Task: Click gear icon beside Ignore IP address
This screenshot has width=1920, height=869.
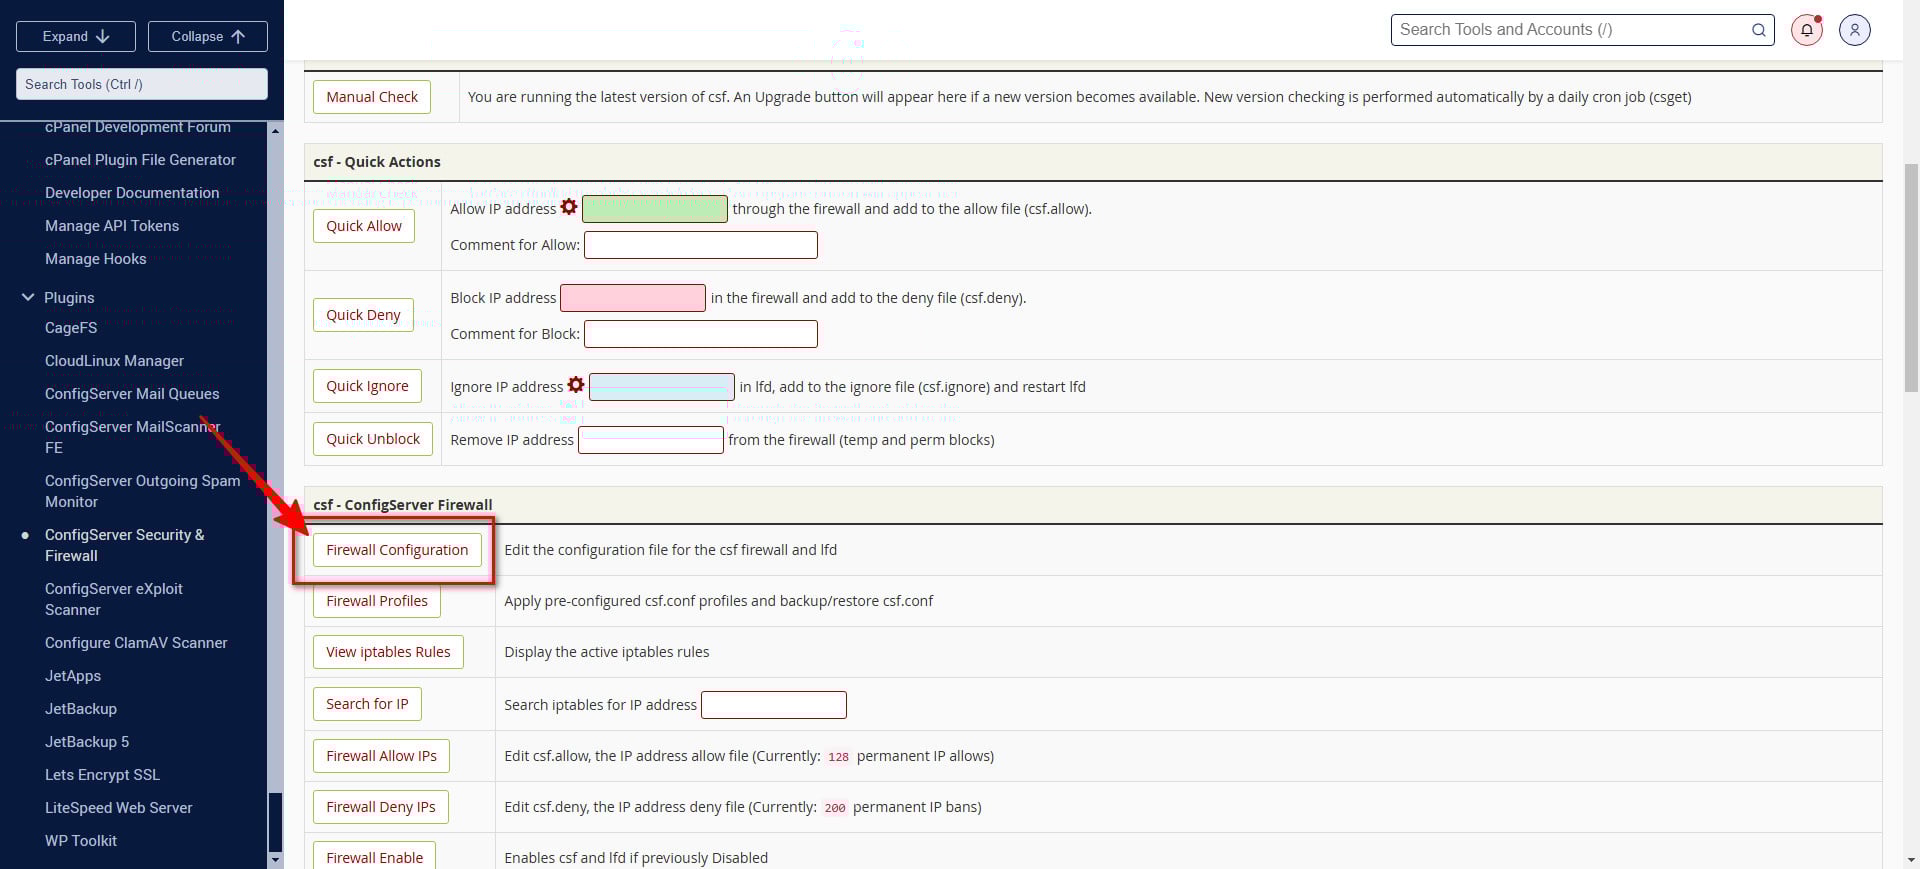Action: pos(576,385)
